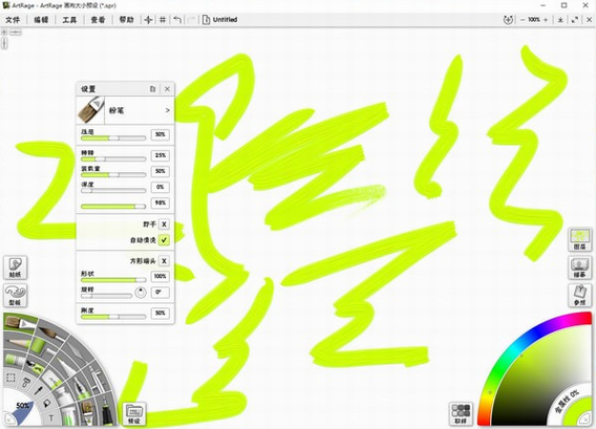Screen dimensions: 596x429
Task: Open the layers panel button on the right
Action: click(580, 240)
